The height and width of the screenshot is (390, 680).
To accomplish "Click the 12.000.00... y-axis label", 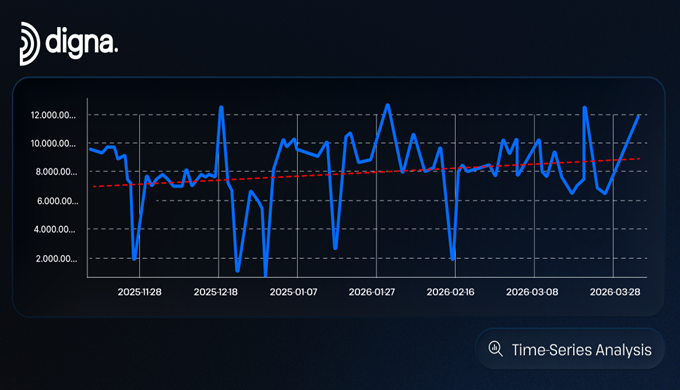I will tap(53, 115).
